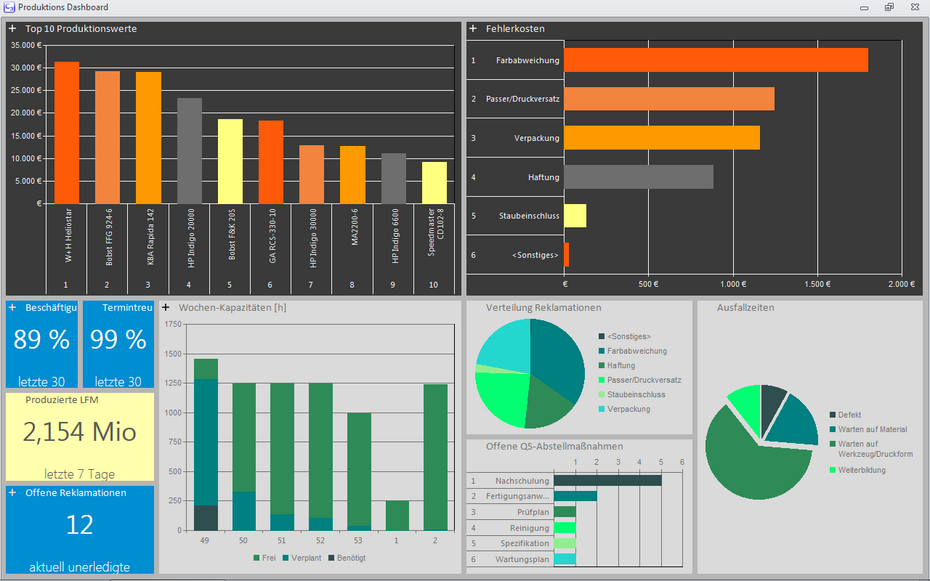Click the Produktions Dashboard app icon
The image size is (930, 581).
[9, 7]
